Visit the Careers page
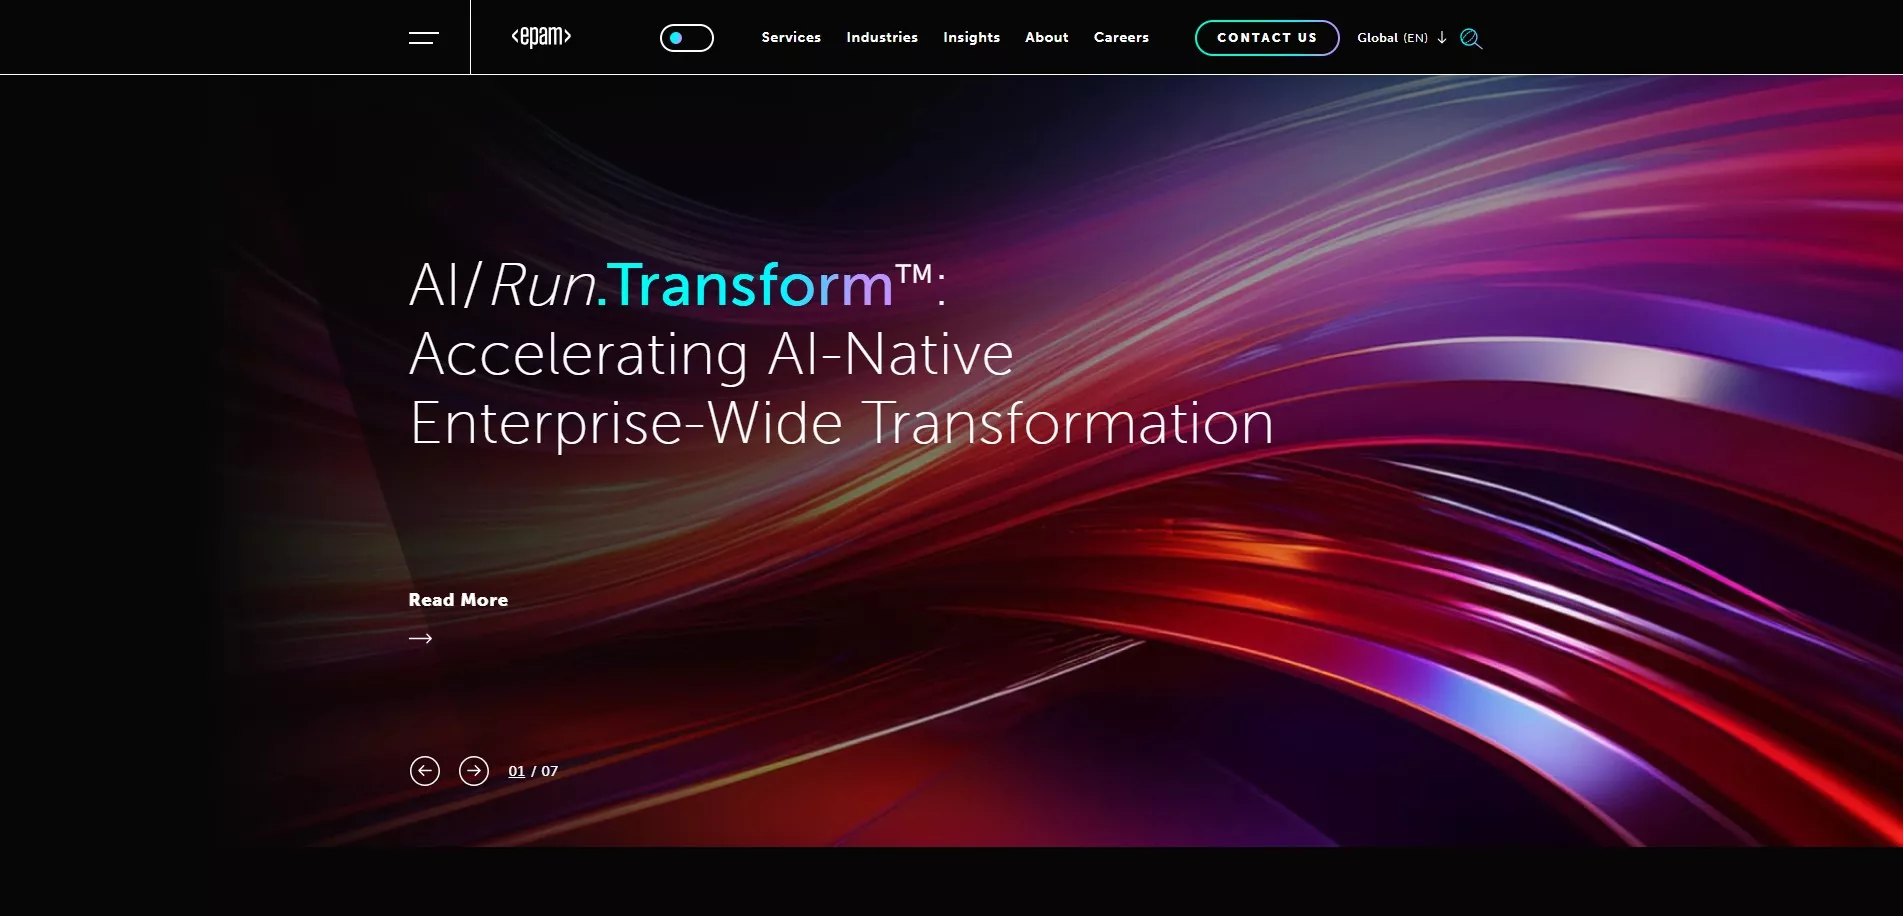The width and height of the screenshot is (1903, 916). pos(1121,37)
